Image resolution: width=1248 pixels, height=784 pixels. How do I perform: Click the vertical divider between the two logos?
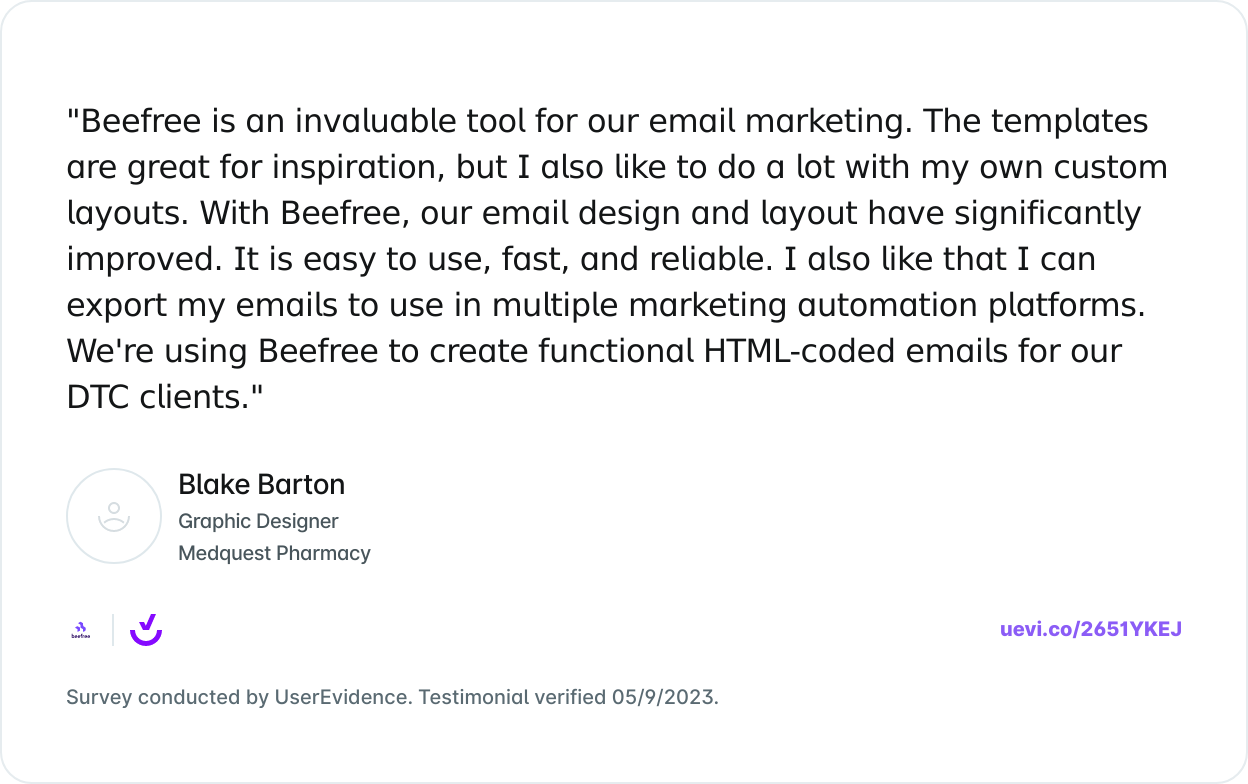(113, 630)
